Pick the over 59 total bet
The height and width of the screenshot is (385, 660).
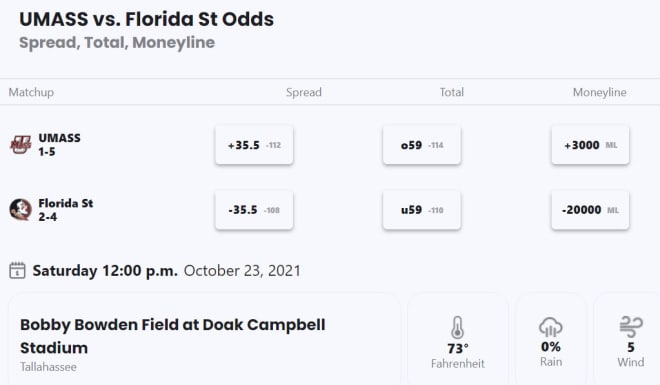coord(422,145)
